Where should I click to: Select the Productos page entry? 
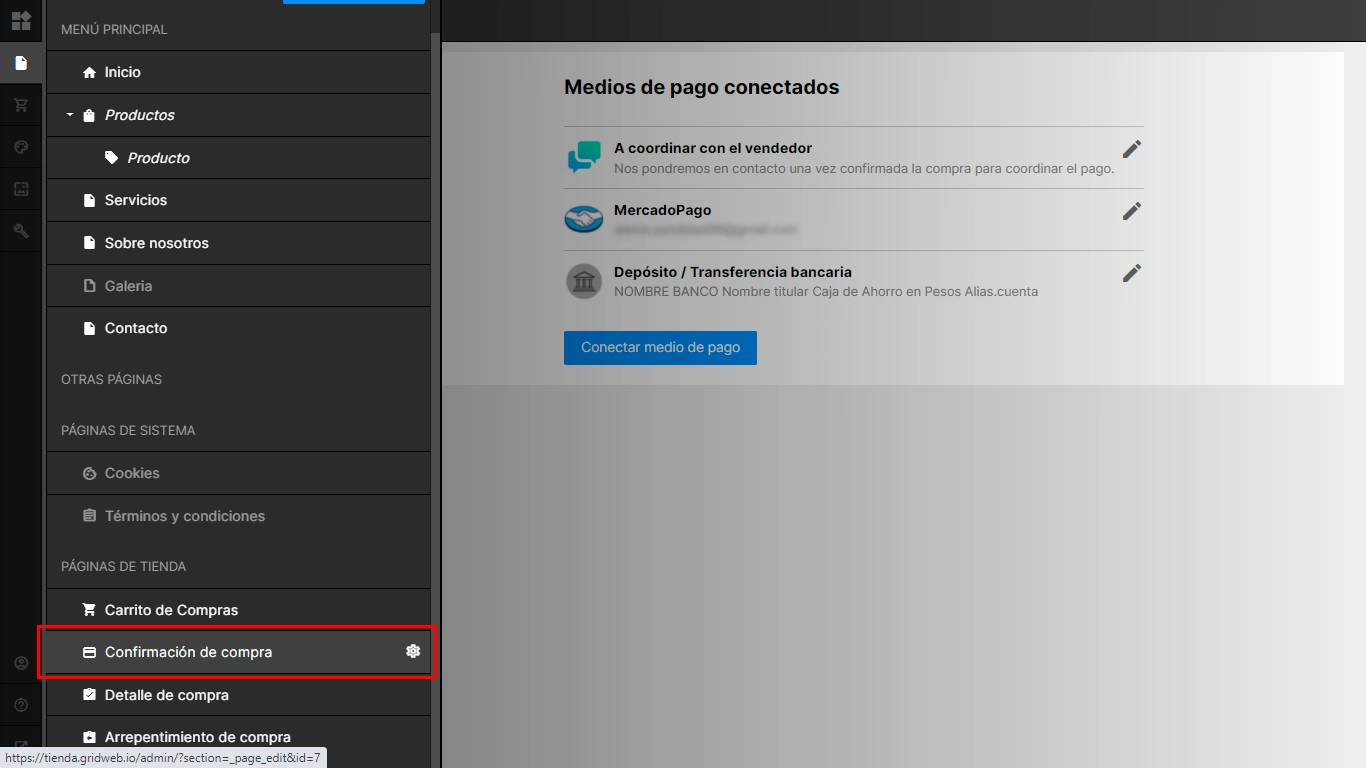click(x=238, y=115)
